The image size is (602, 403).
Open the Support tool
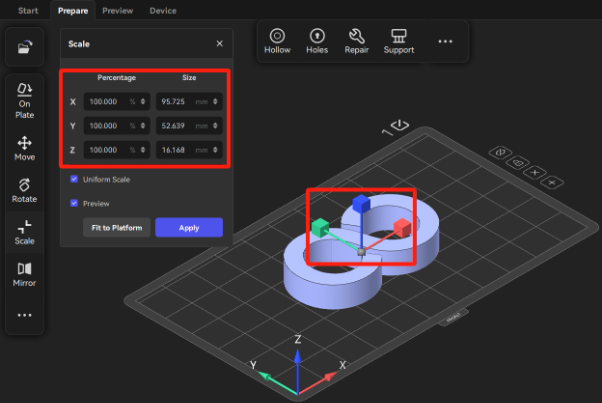[398, 41]
